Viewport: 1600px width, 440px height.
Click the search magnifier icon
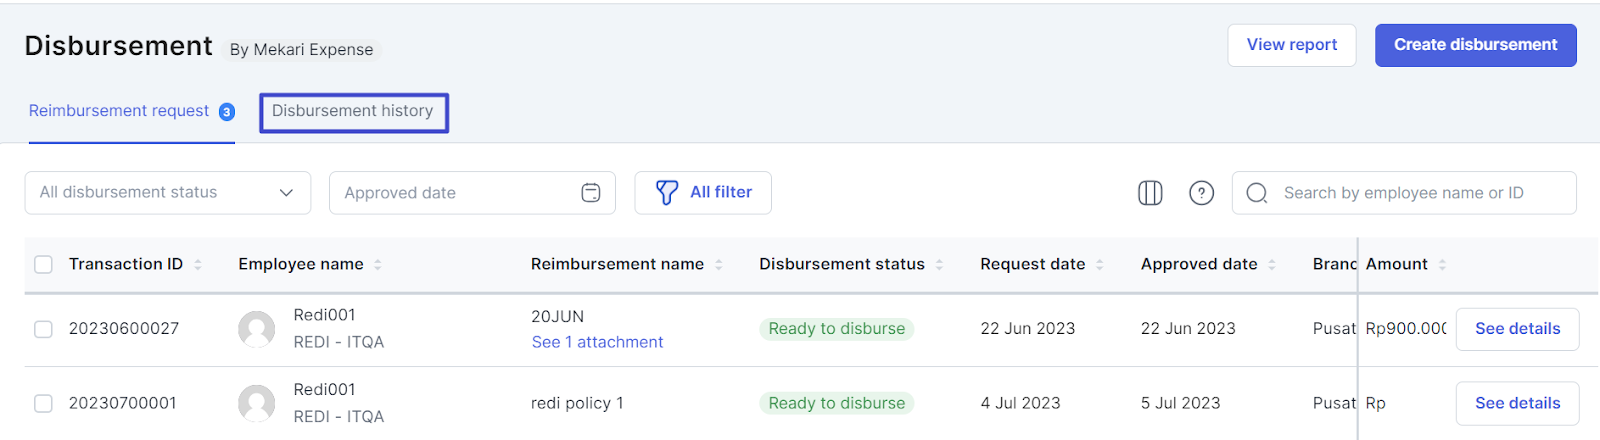[1257, 193]
